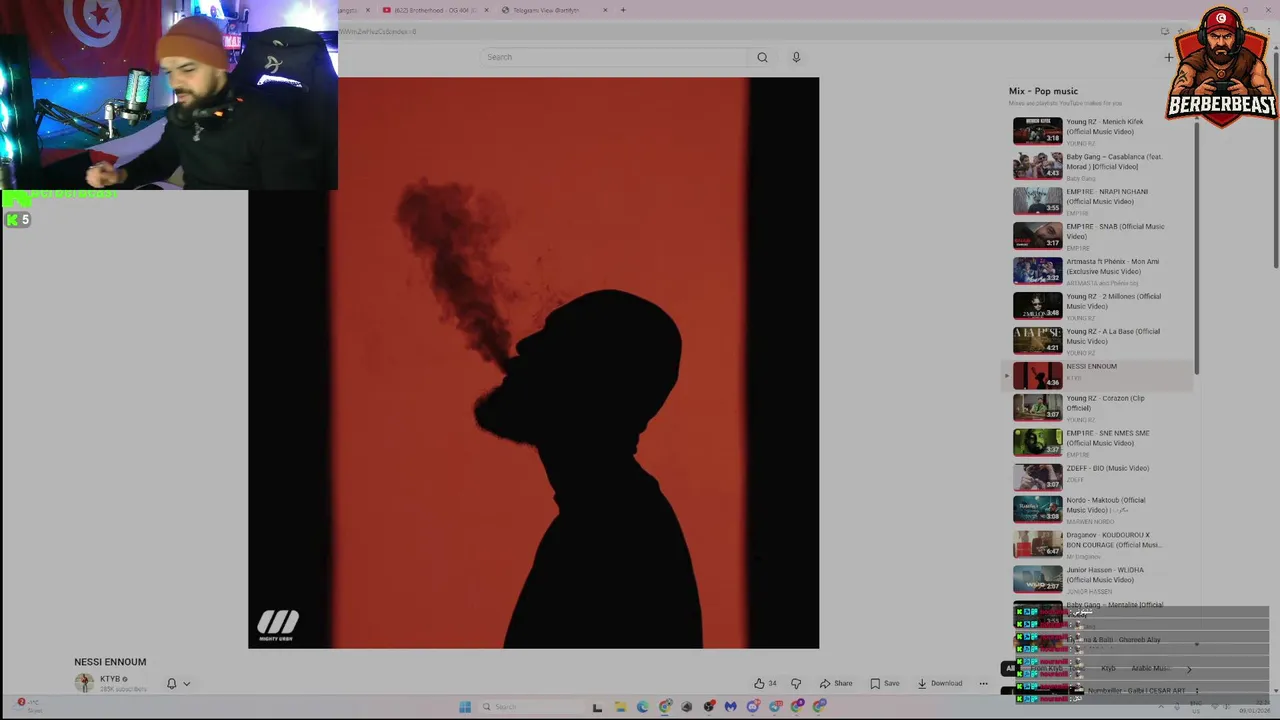Open File Explorer from the taskbar
The image size is (1280, 720).
point(620,707)
